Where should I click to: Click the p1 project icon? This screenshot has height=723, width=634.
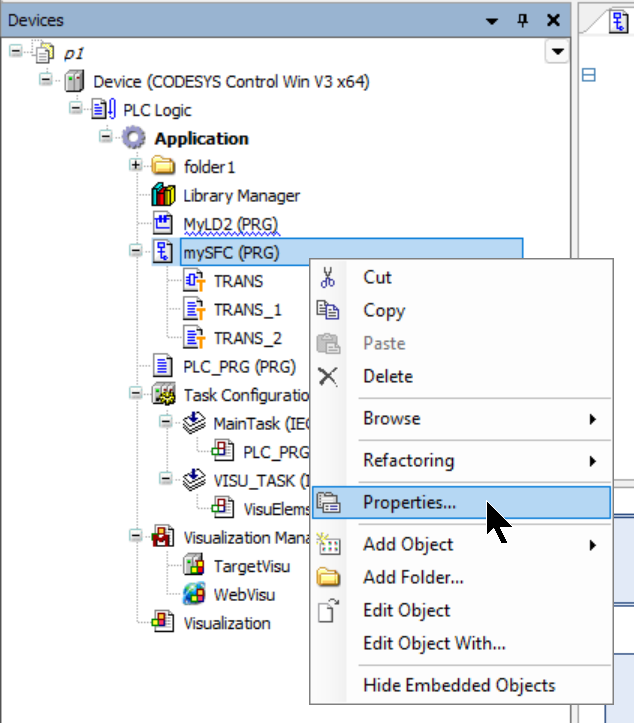pos(44,53)
